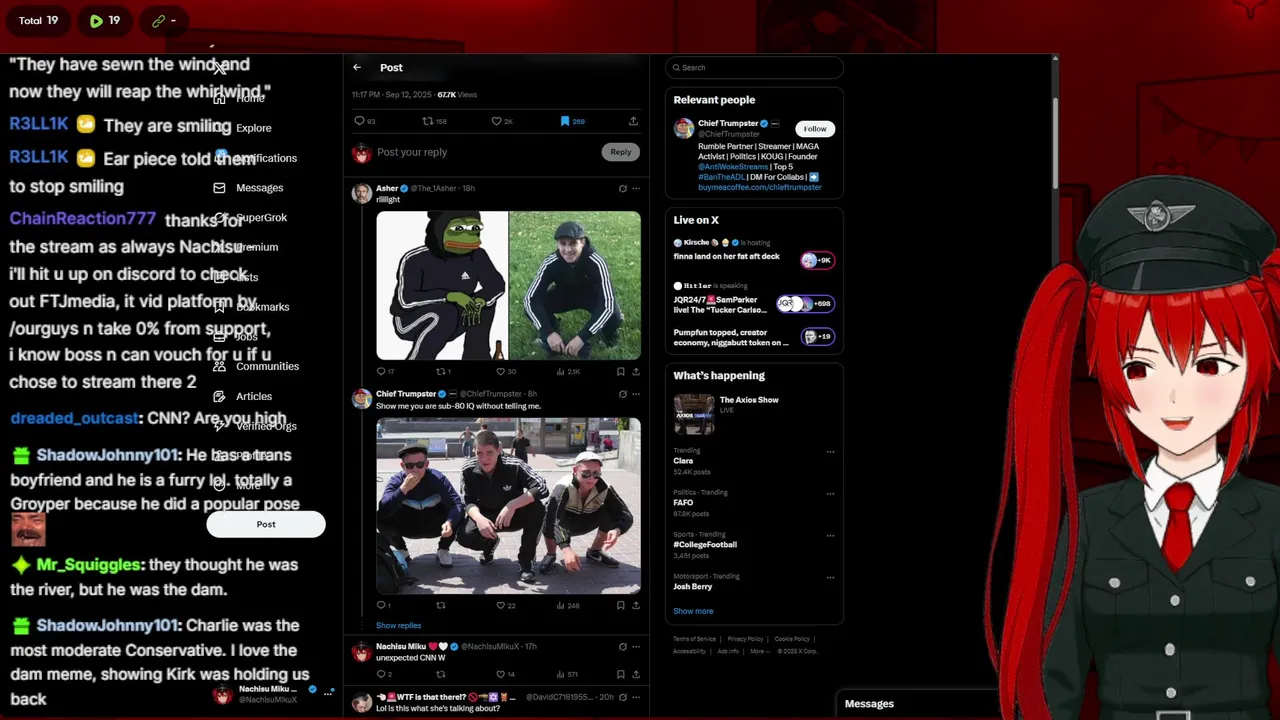Share Nachisu Miku's unexpected CNN W post

click(636, 674)
